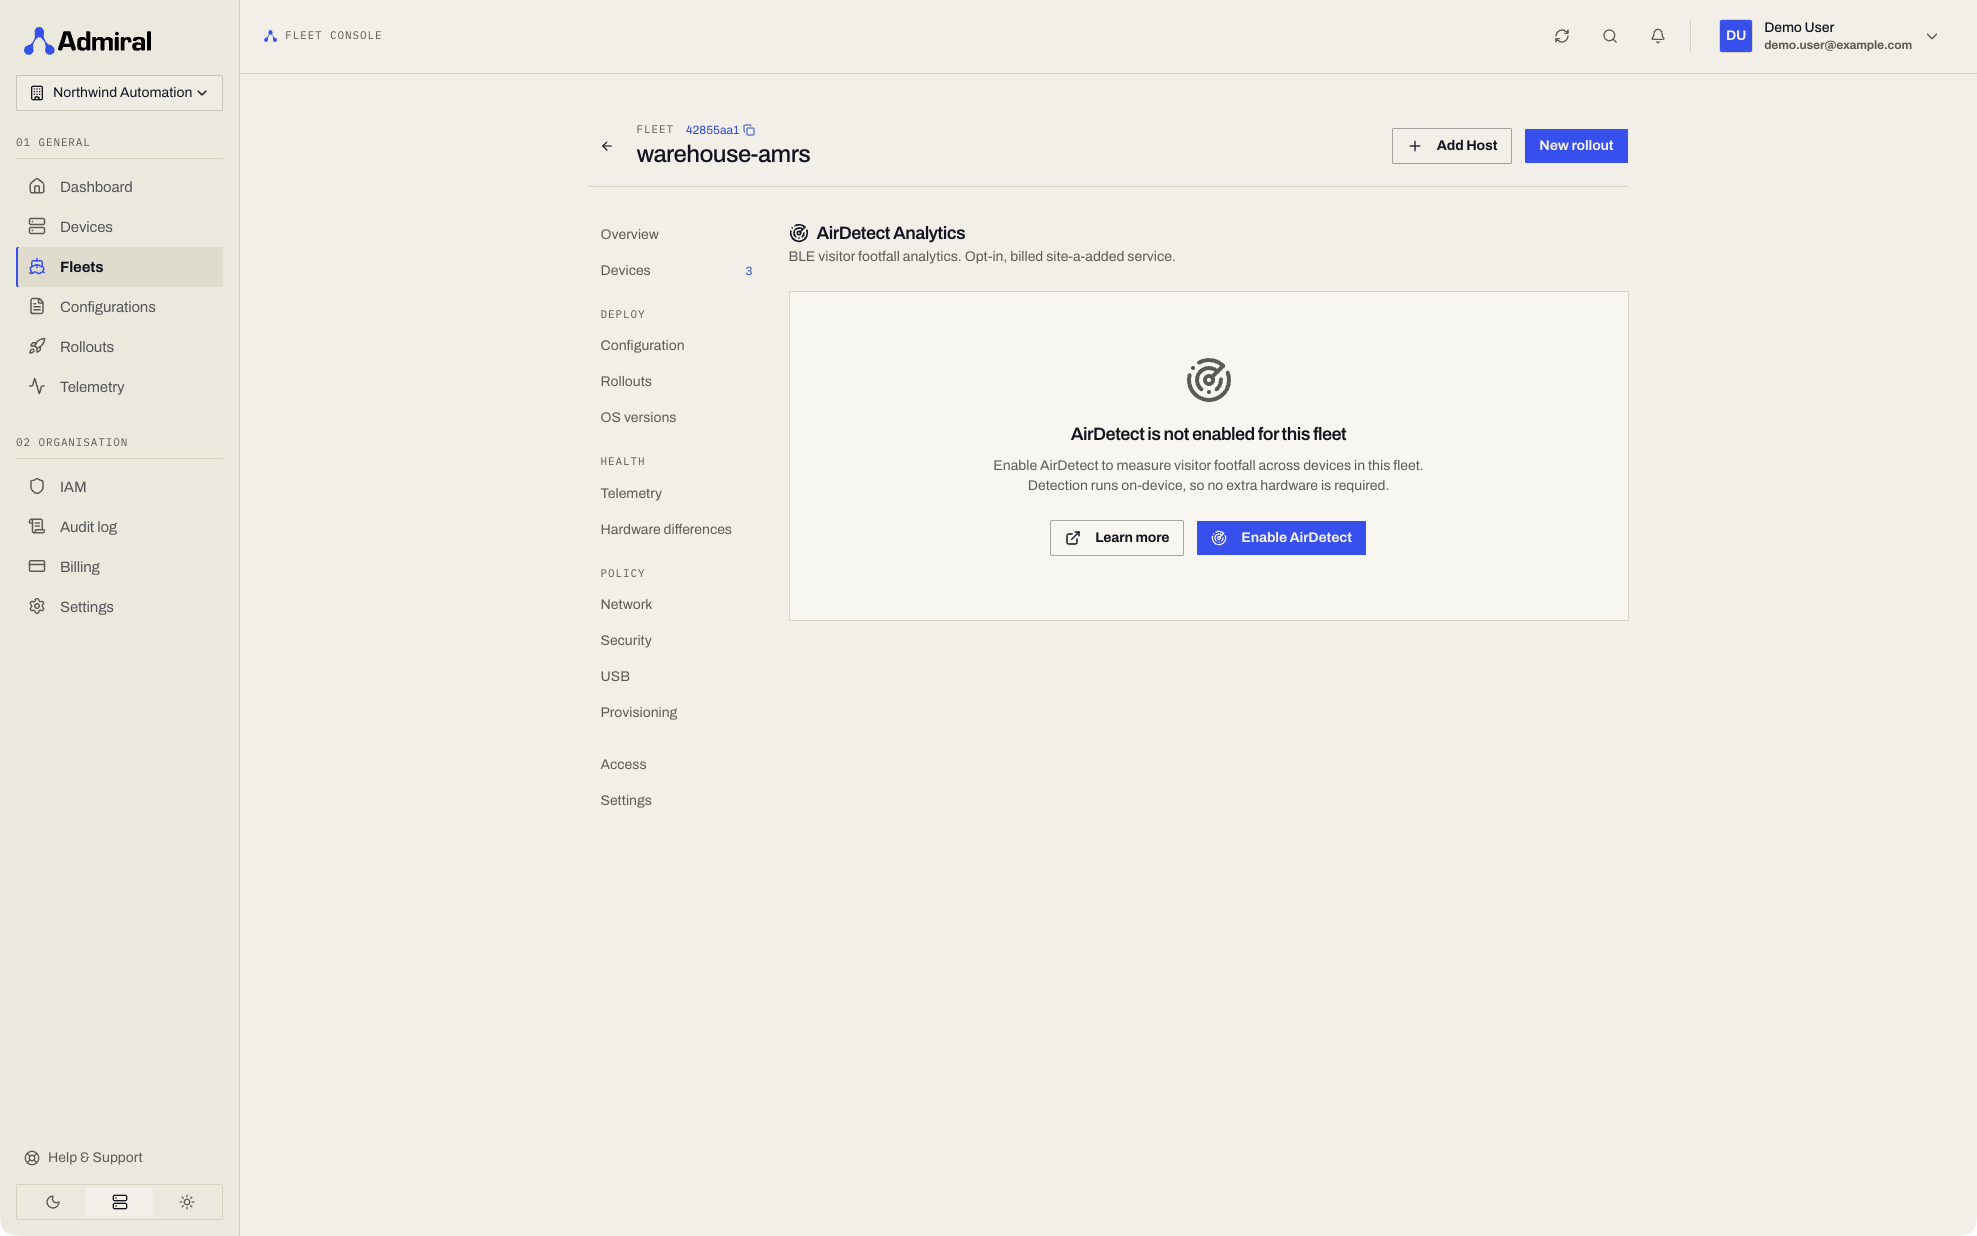
Task: Open the Configuration item under Deploy
Action: pyautogui.click(x=676, y=346)
